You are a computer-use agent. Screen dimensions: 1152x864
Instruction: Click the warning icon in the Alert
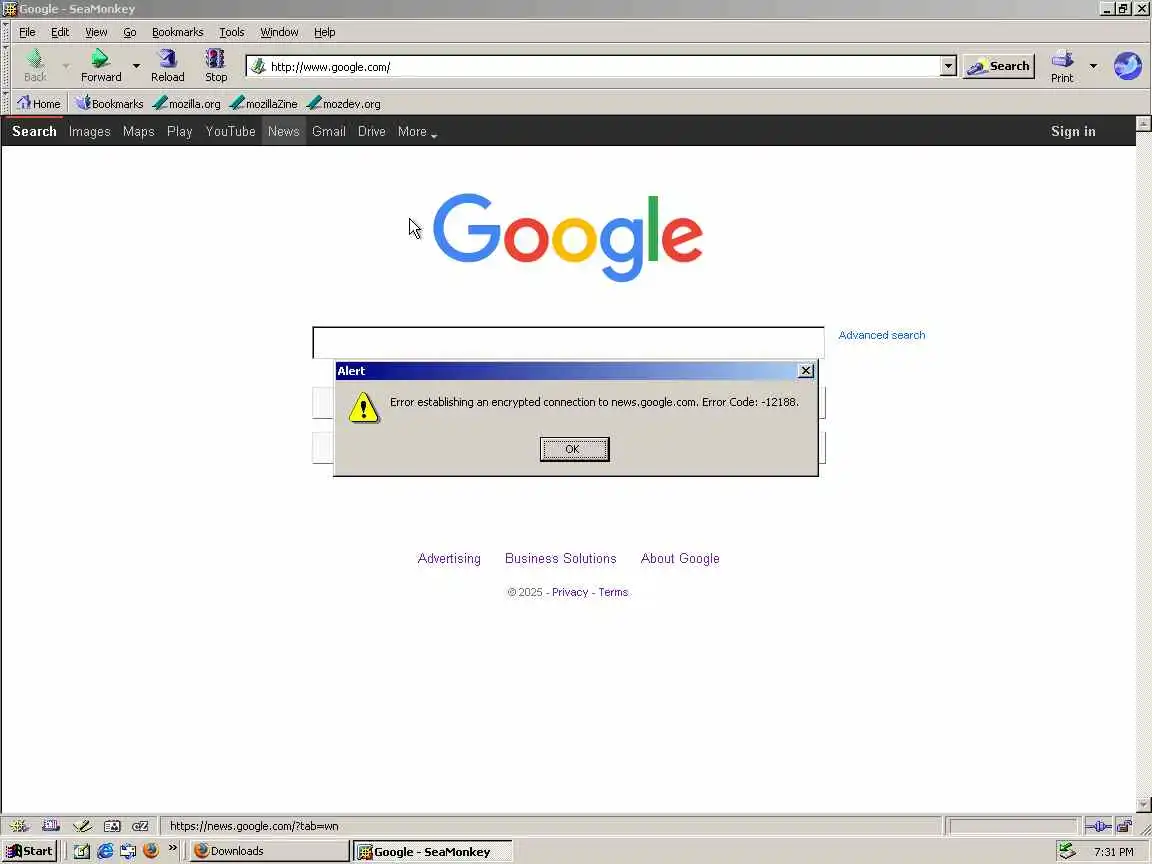point(364,408)
